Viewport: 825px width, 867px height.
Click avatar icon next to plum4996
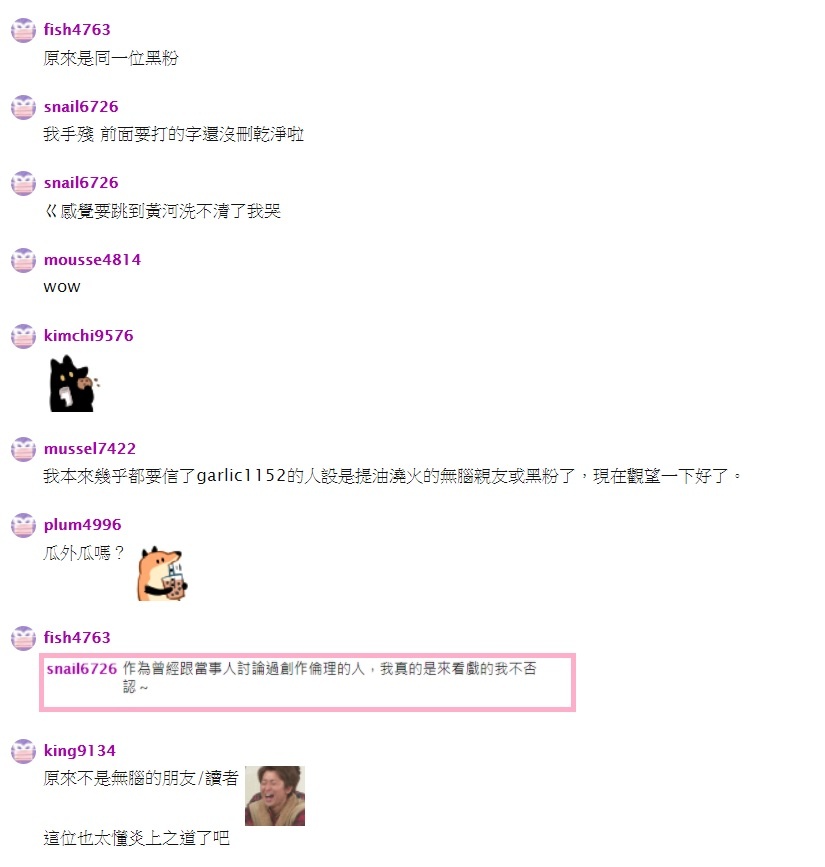pyautogui.click(x=23, y=525)
